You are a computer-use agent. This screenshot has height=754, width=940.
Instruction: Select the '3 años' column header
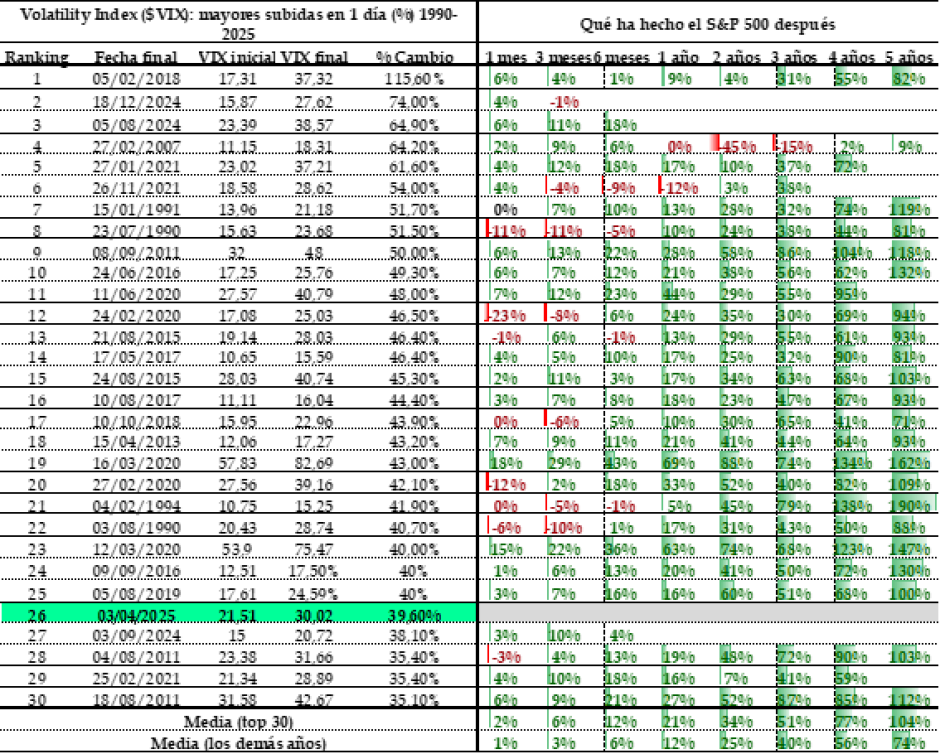(794, 58)
